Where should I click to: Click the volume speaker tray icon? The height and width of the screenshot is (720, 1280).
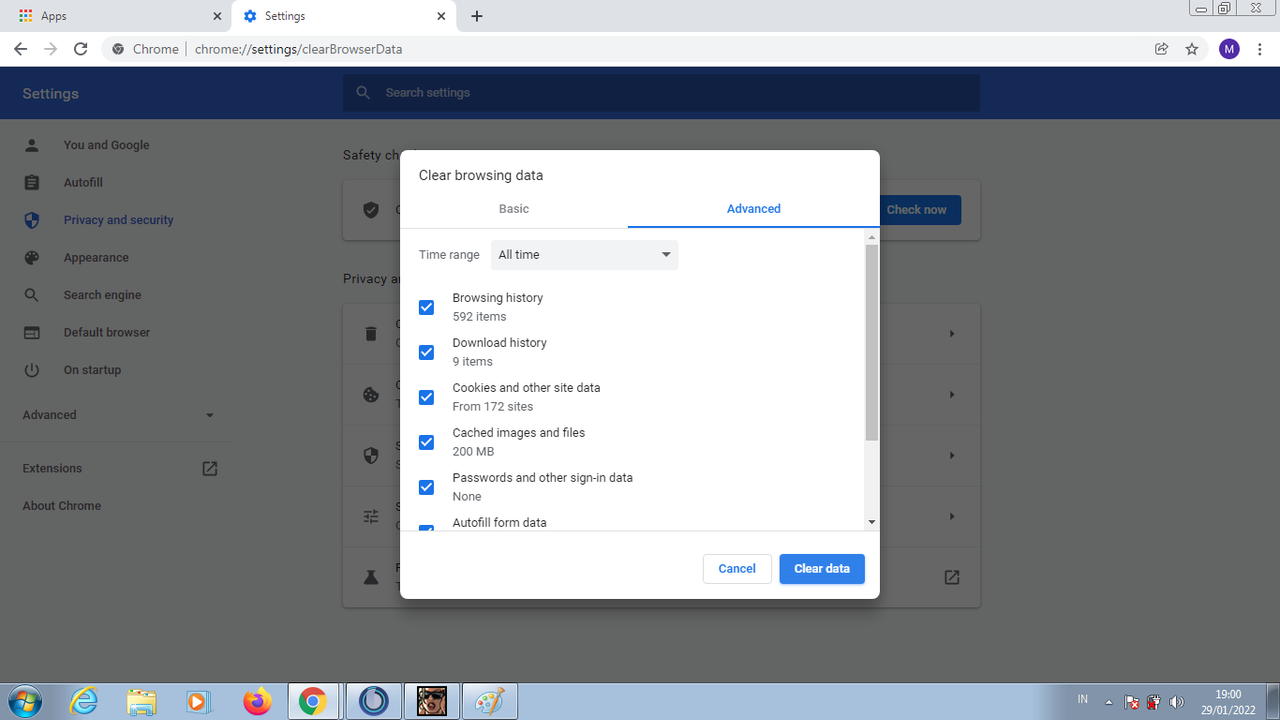(x=1177, y=702)
